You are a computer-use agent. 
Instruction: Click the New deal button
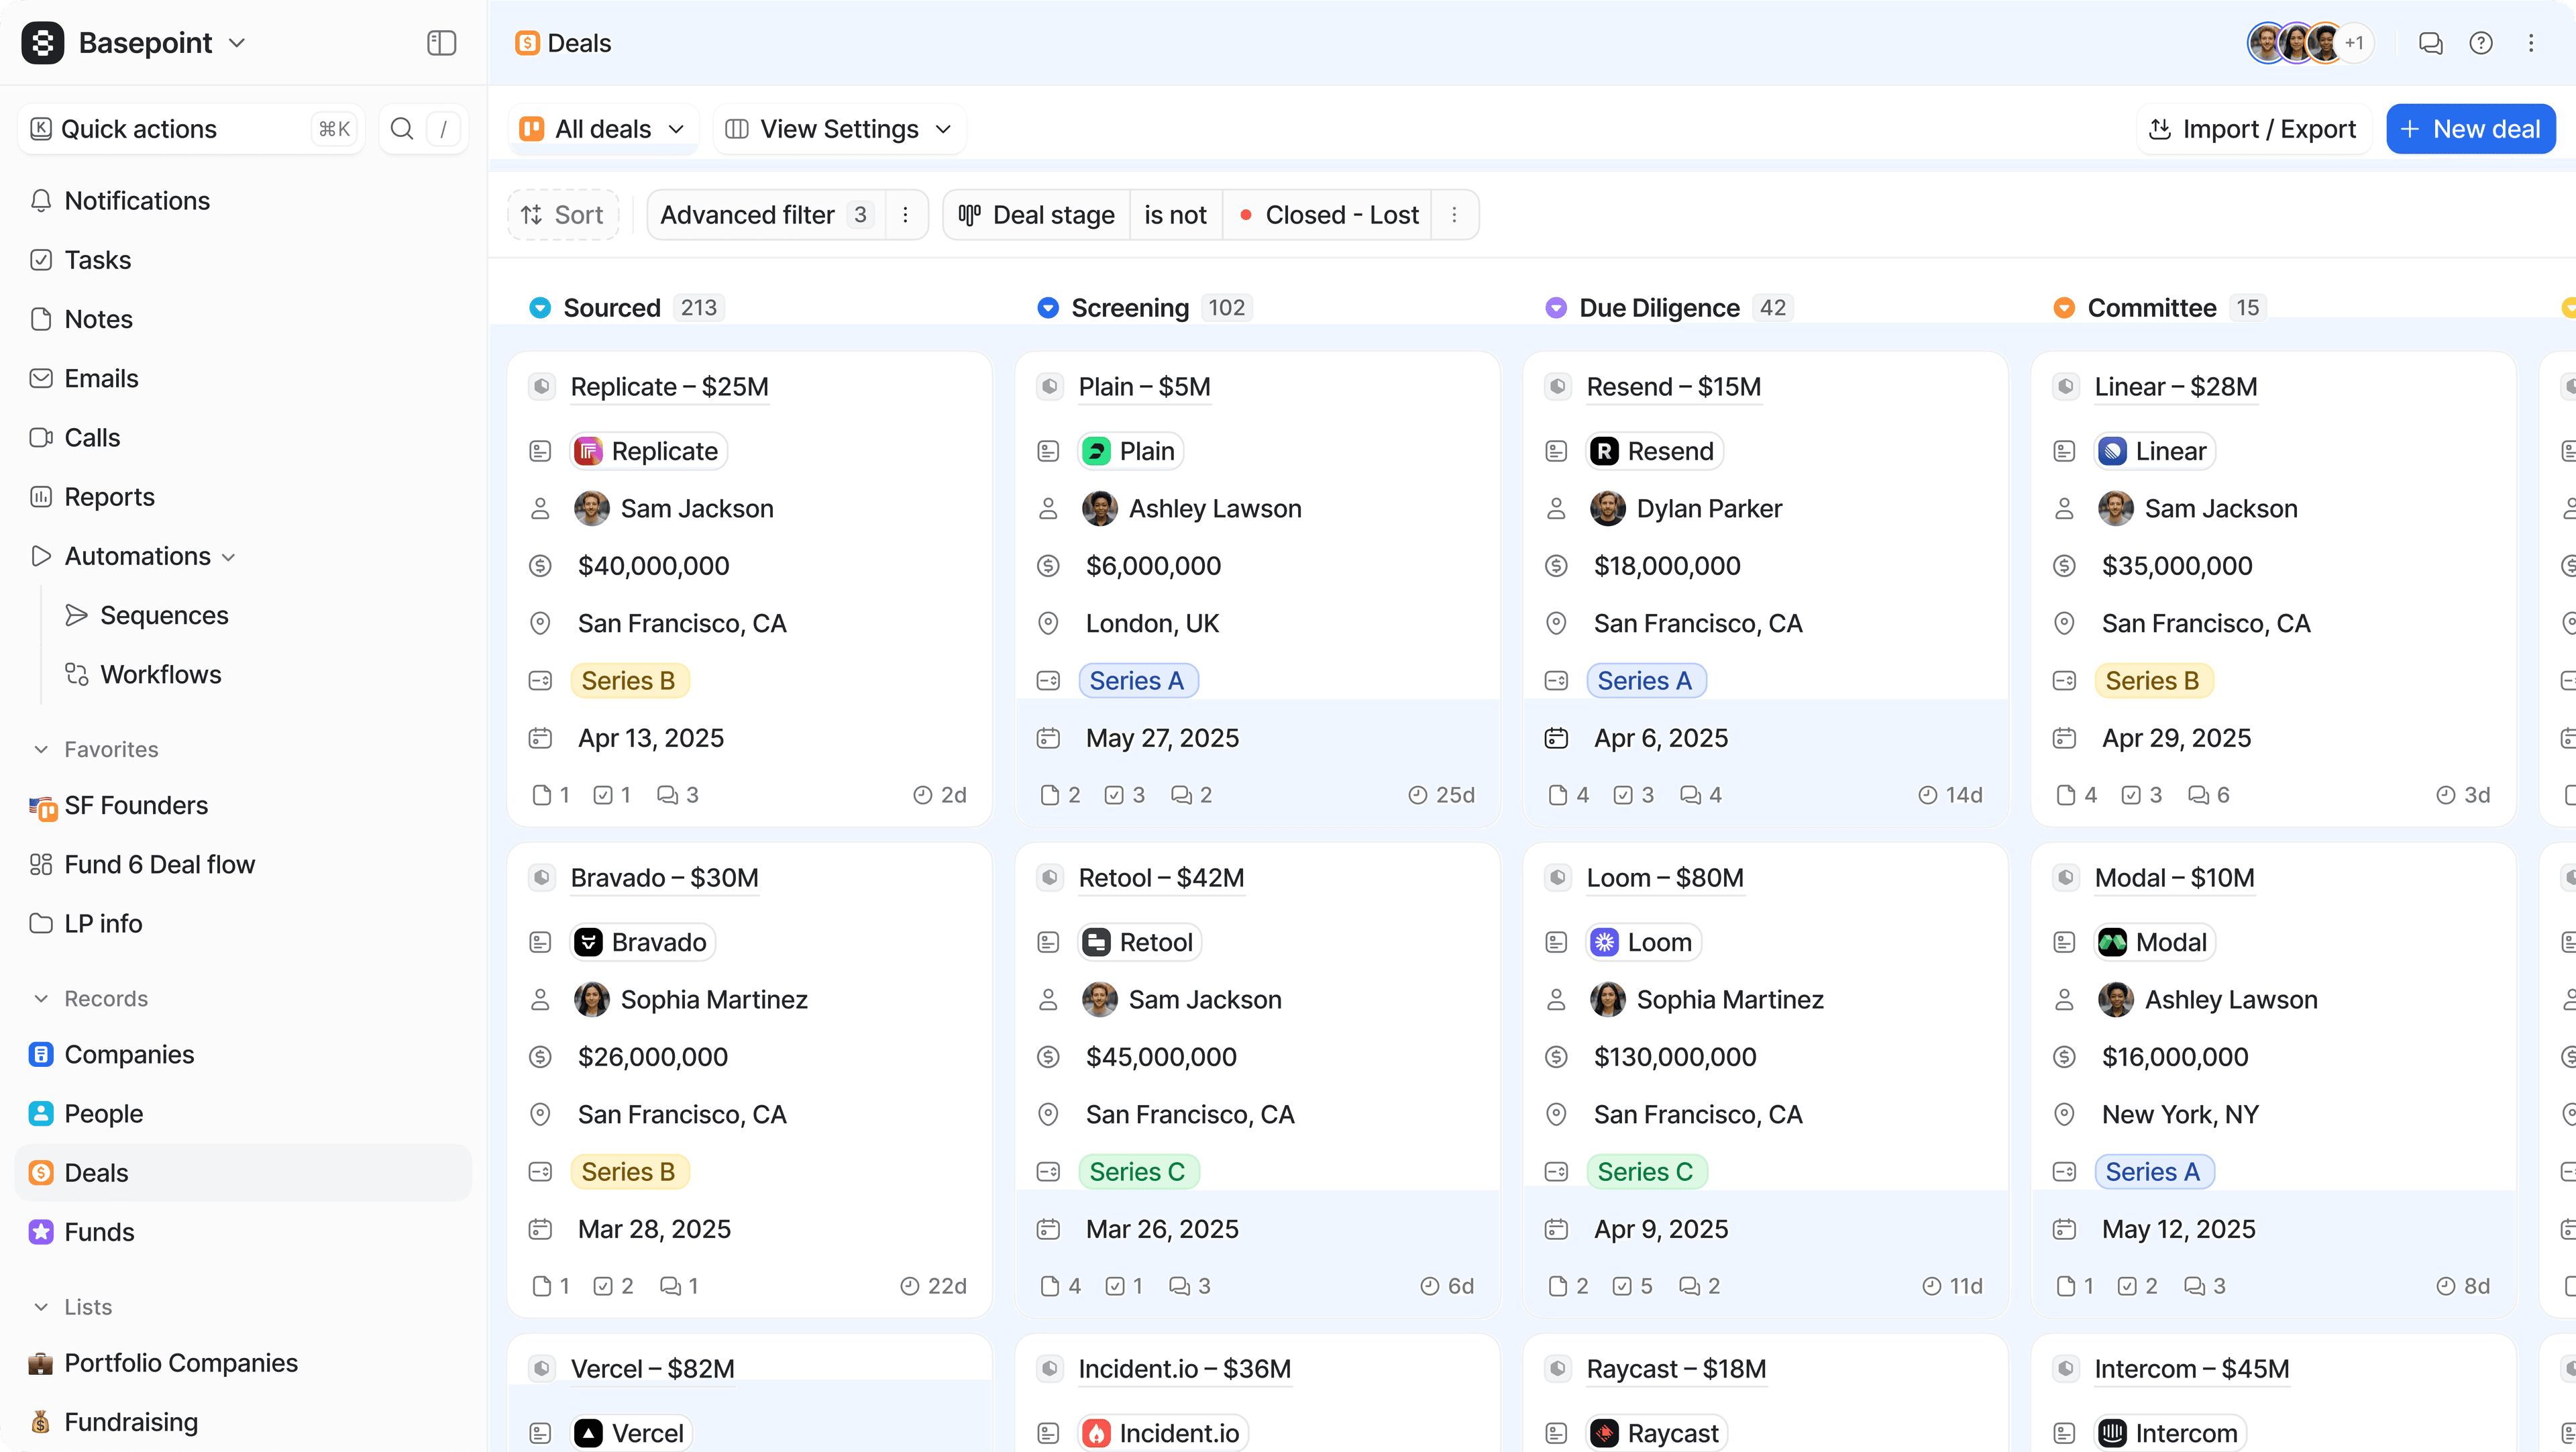(2470, 129)
